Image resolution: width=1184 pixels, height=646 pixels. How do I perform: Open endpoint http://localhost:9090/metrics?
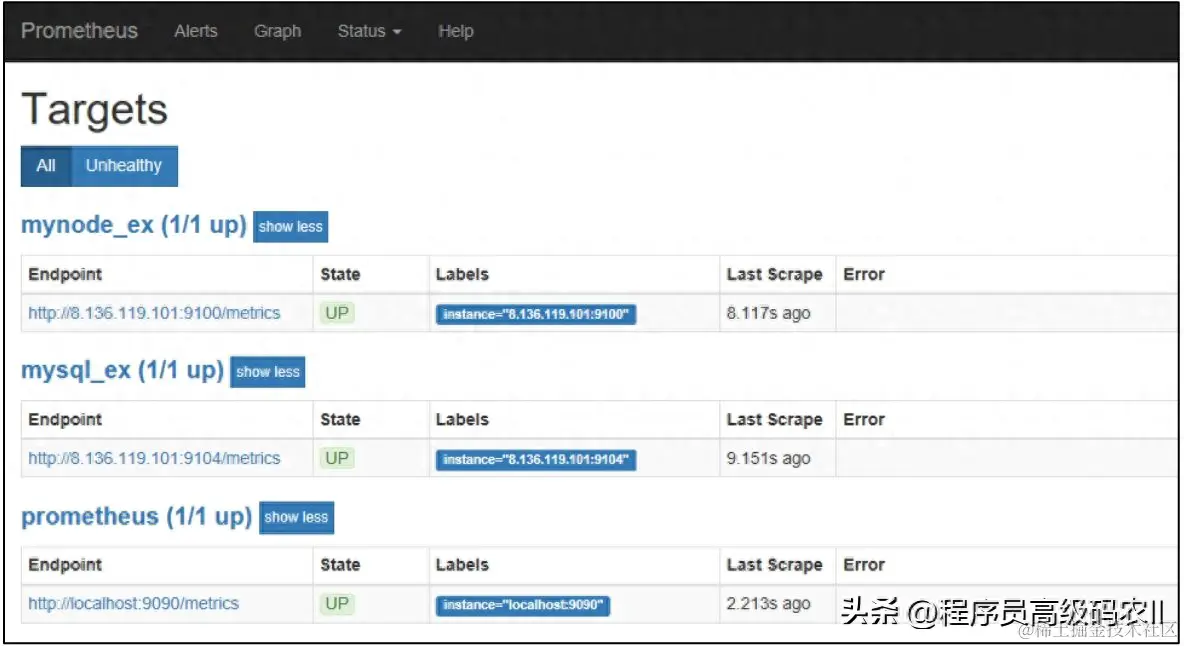[x=134, y=604]
